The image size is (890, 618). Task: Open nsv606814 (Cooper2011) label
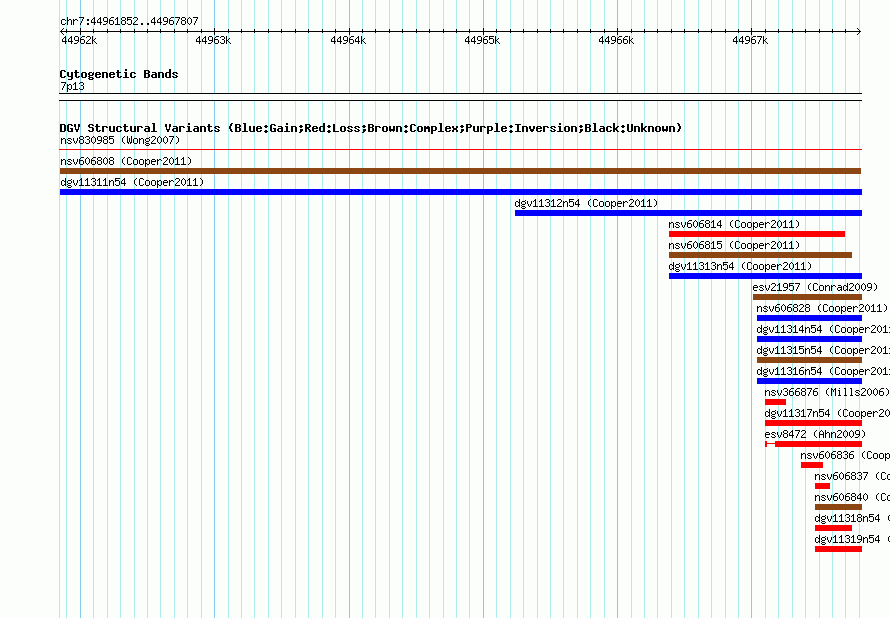click(734, 224)
